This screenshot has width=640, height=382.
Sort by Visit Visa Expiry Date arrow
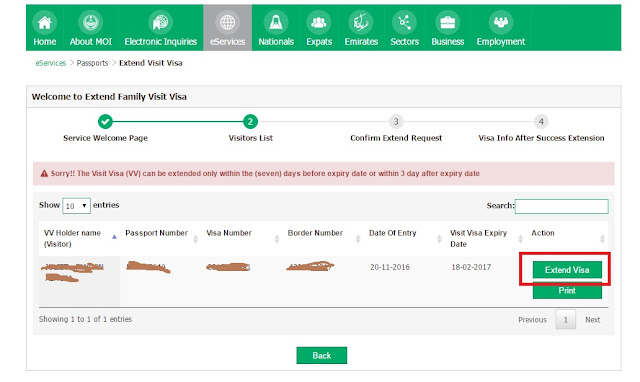pyautogui.click(x=520, y=239)
